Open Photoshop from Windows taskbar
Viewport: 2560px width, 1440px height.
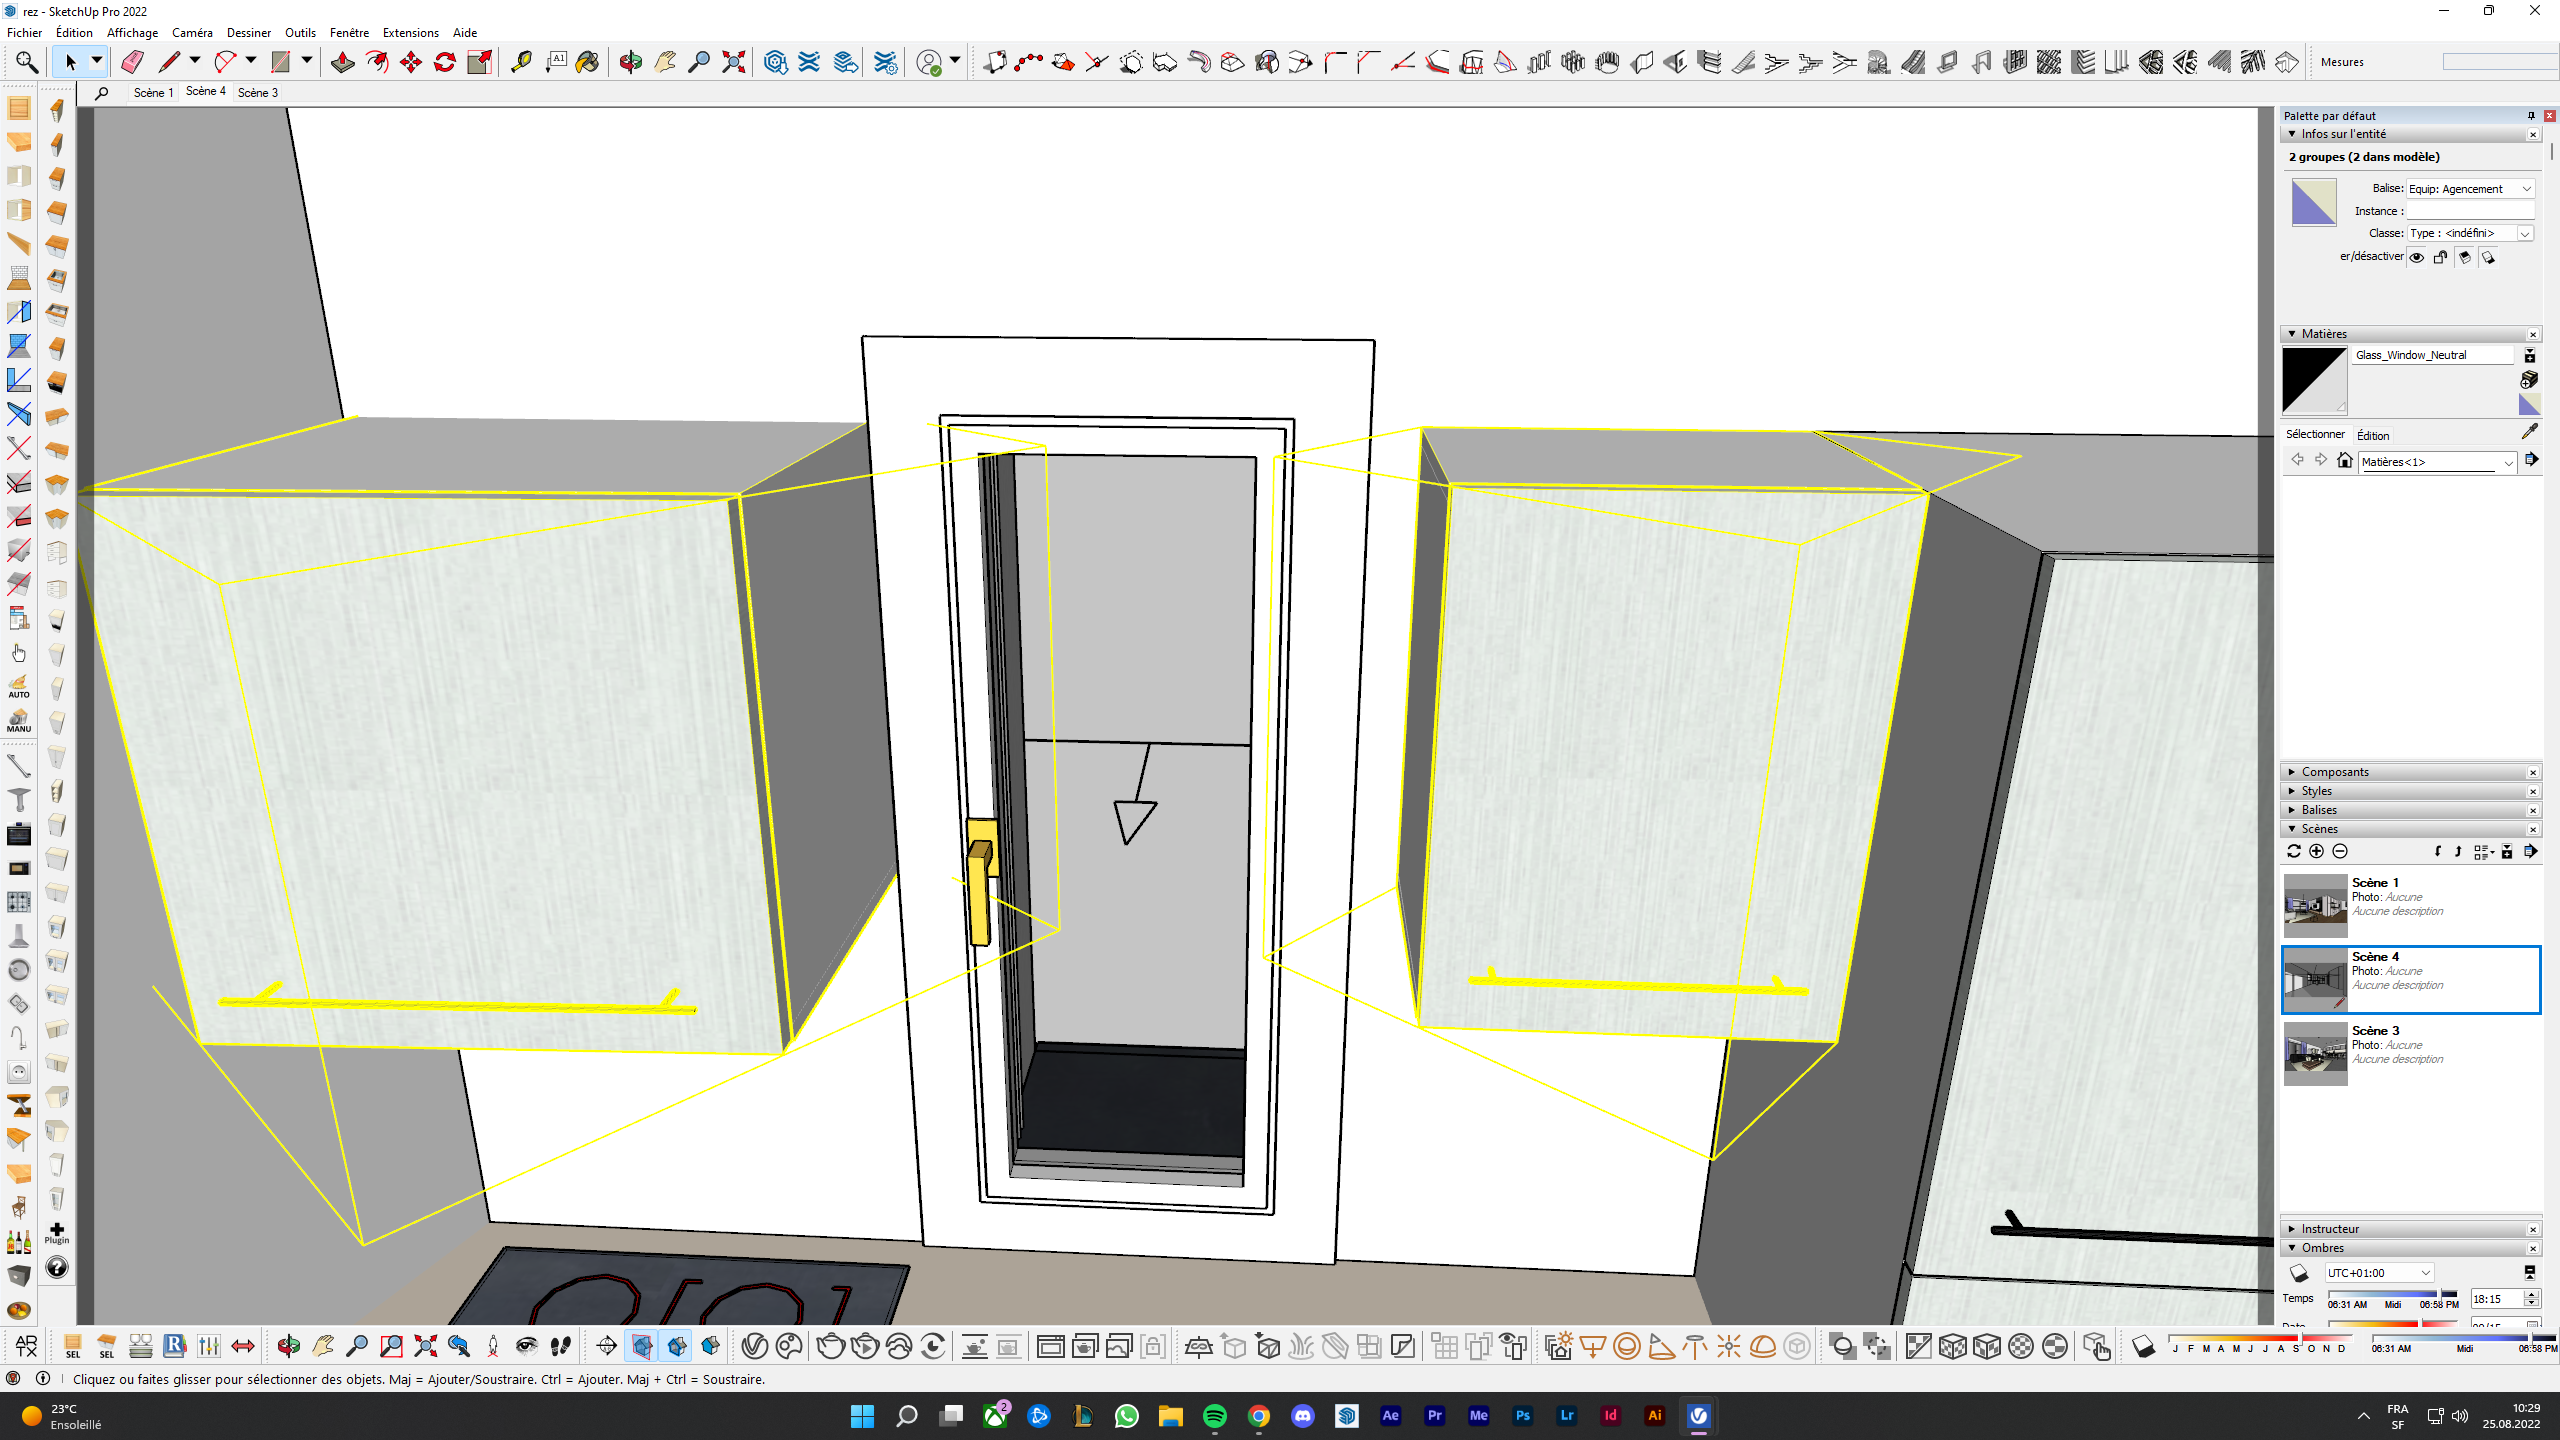1522,1416
